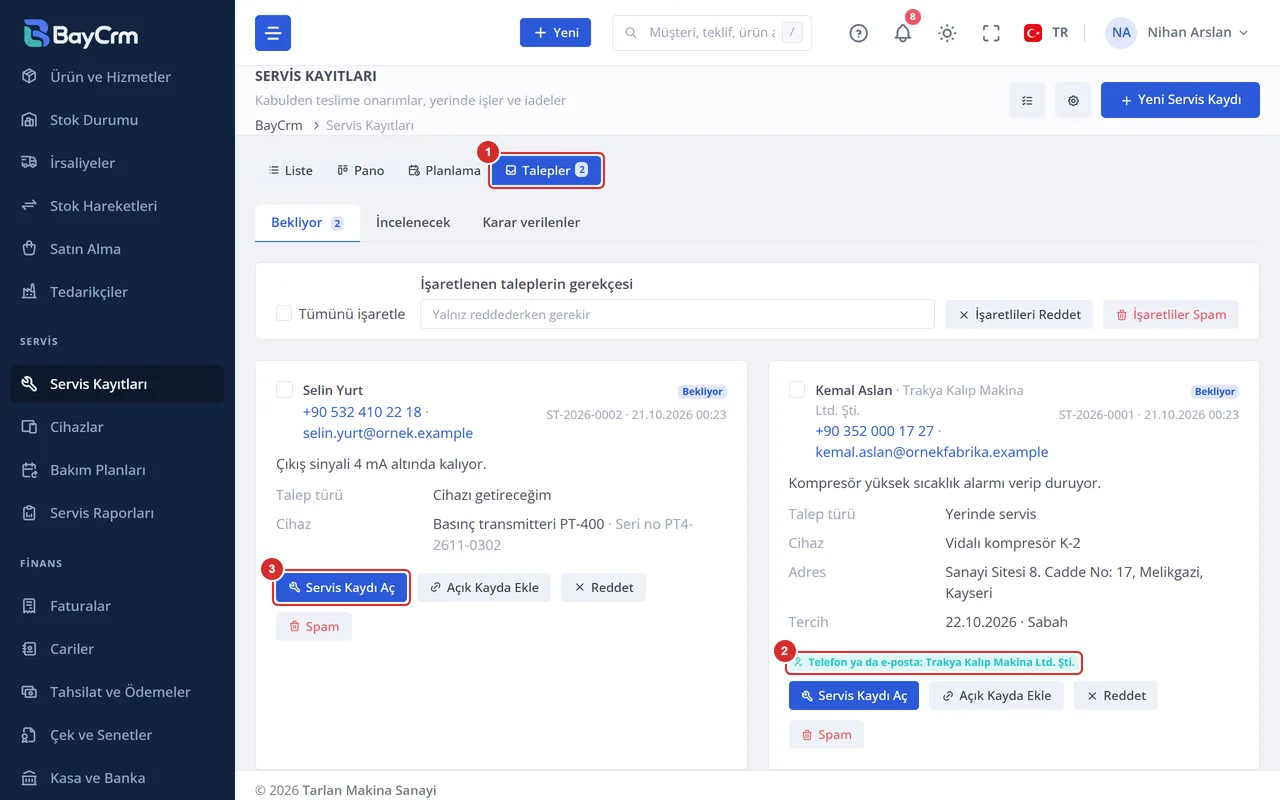This screenshot has width=1280, height=800.
Task: Open Tedarikçiler in the sidebar
Action: 117,292
